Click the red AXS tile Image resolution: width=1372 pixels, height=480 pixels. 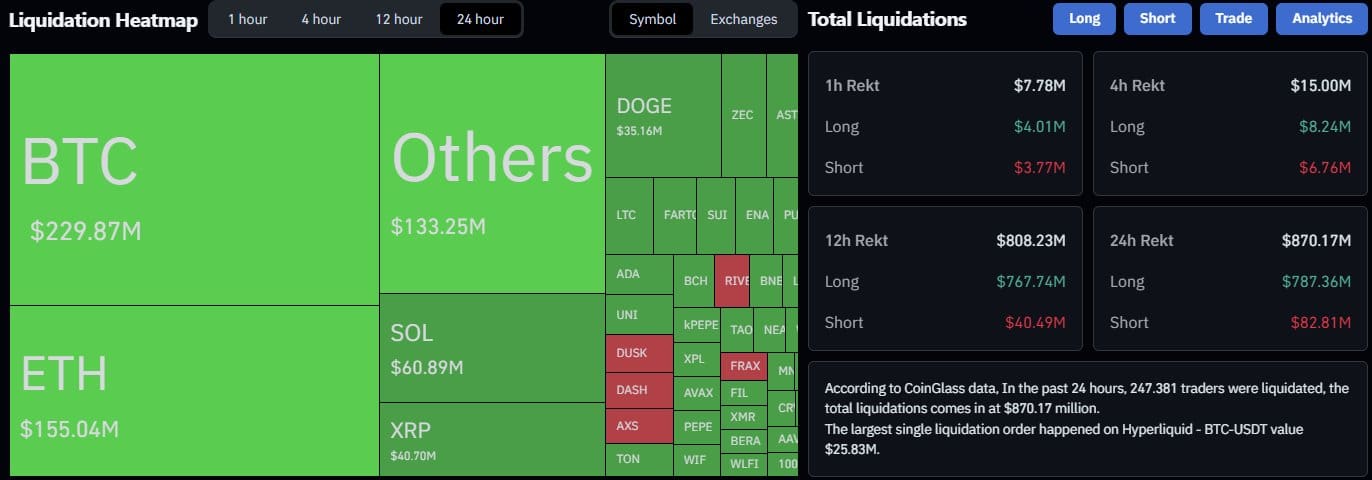(639, 426)
